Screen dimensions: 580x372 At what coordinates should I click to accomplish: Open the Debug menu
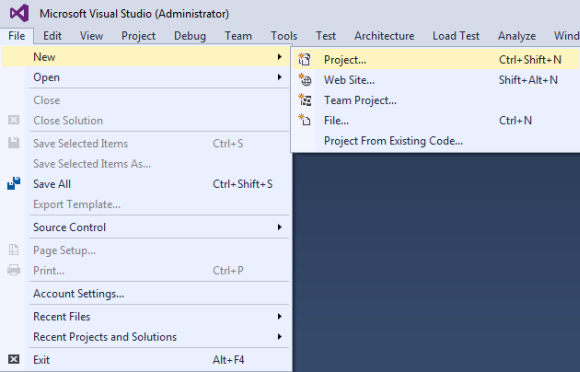click(190, 36)
